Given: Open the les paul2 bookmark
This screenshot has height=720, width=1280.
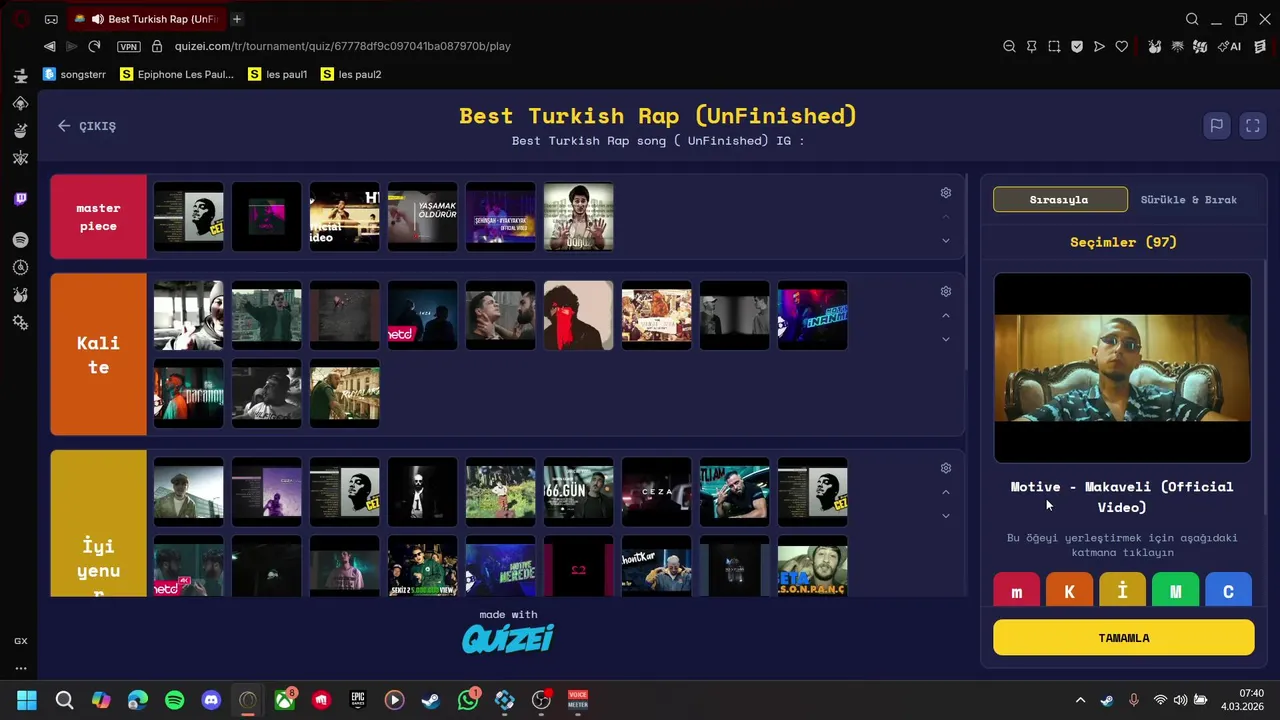Looking at the screenshot, I should (x=351, y=74).
